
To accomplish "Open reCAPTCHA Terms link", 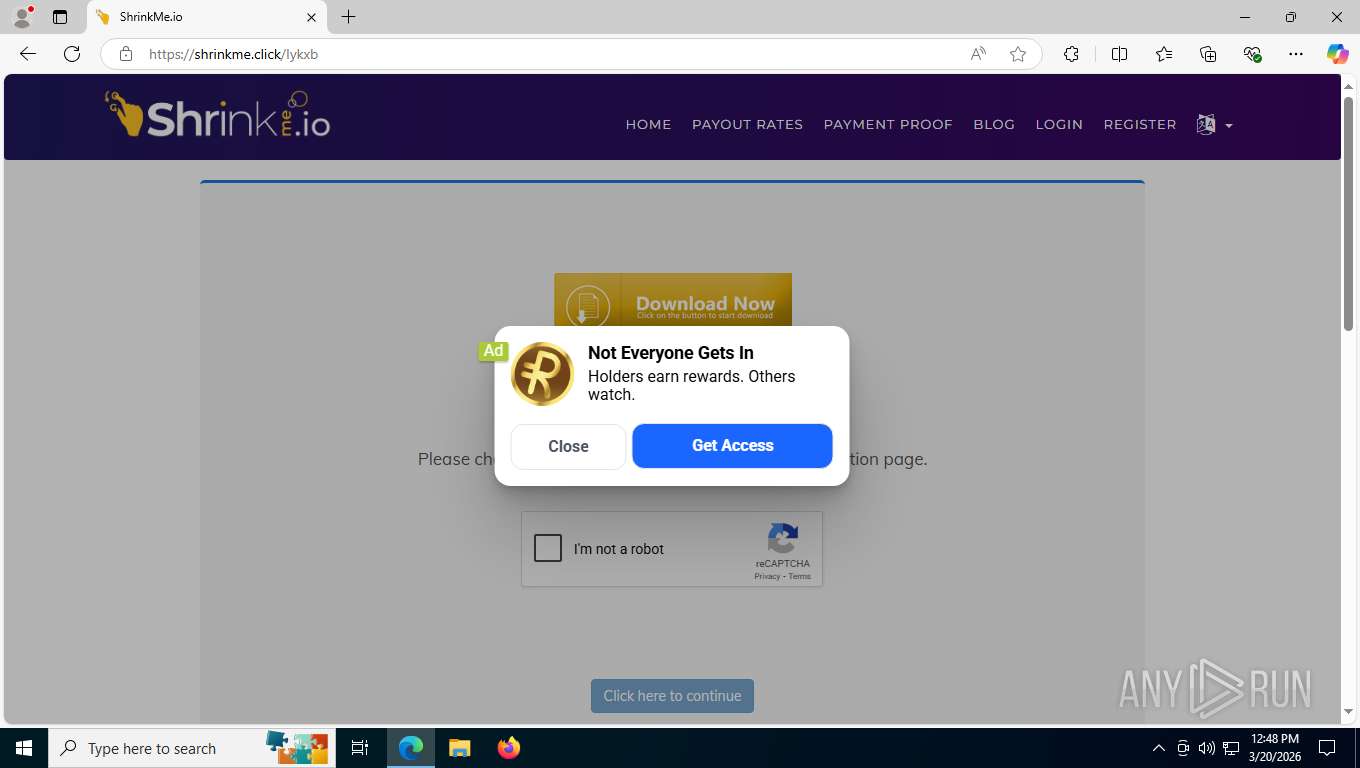I will pos(799,576).
